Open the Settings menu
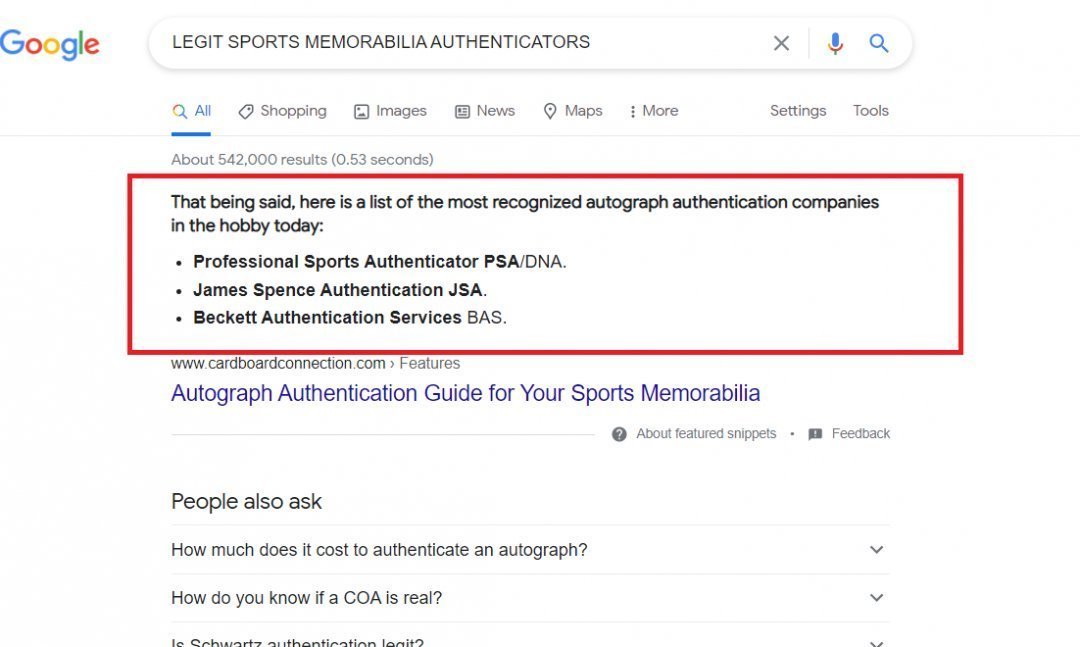 point(798,111)
